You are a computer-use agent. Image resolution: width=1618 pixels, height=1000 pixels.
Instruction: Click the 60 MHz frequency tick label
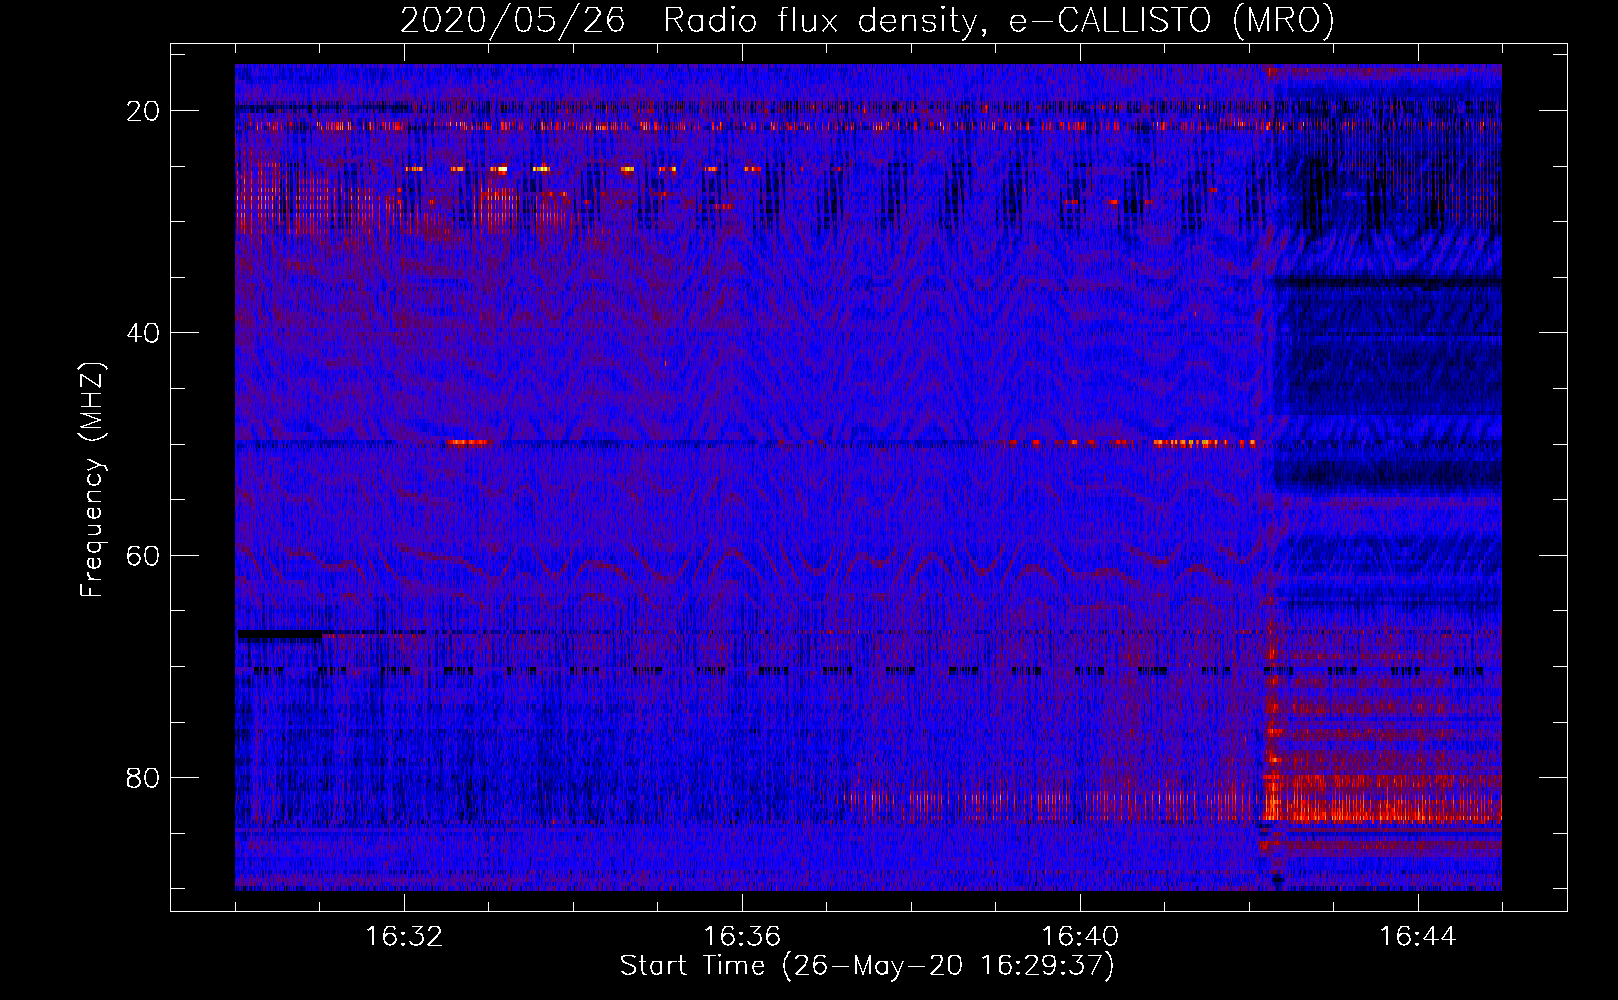[x=143, y=555]
